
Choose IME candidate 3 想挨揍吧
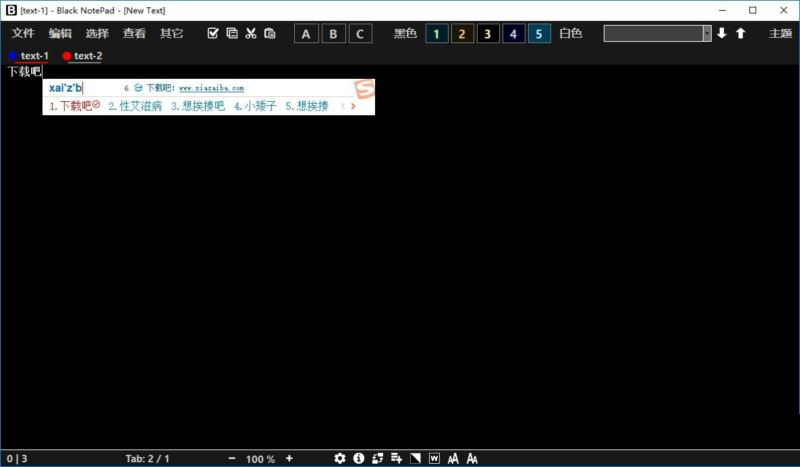[x=198, y=106]
